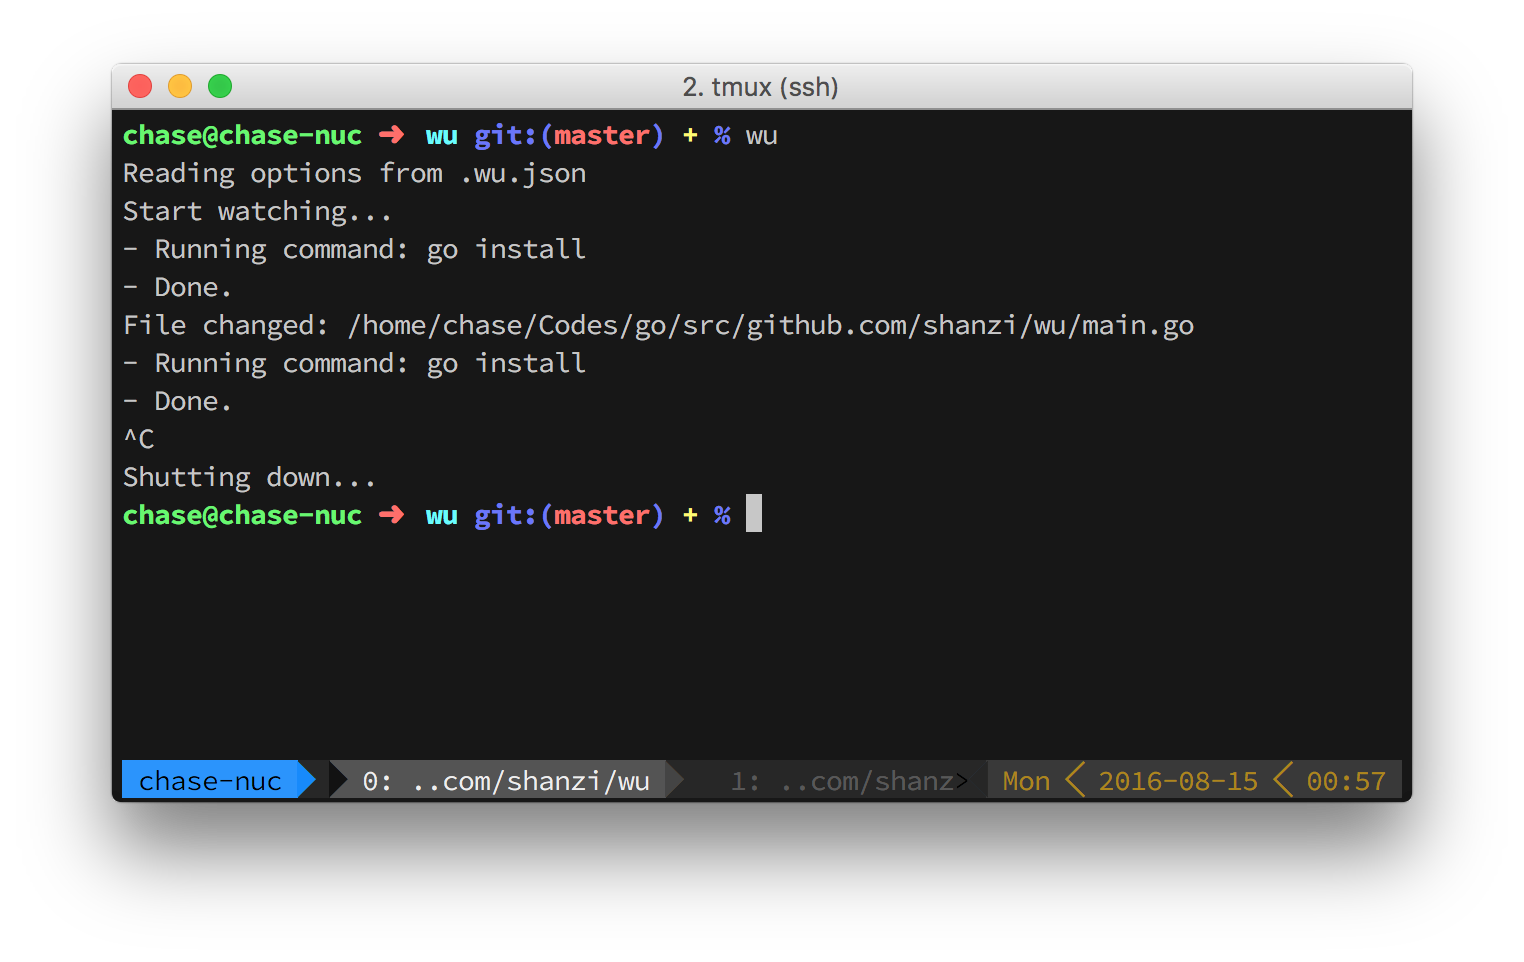Click the chase-nuc session name in status bar

210,780
